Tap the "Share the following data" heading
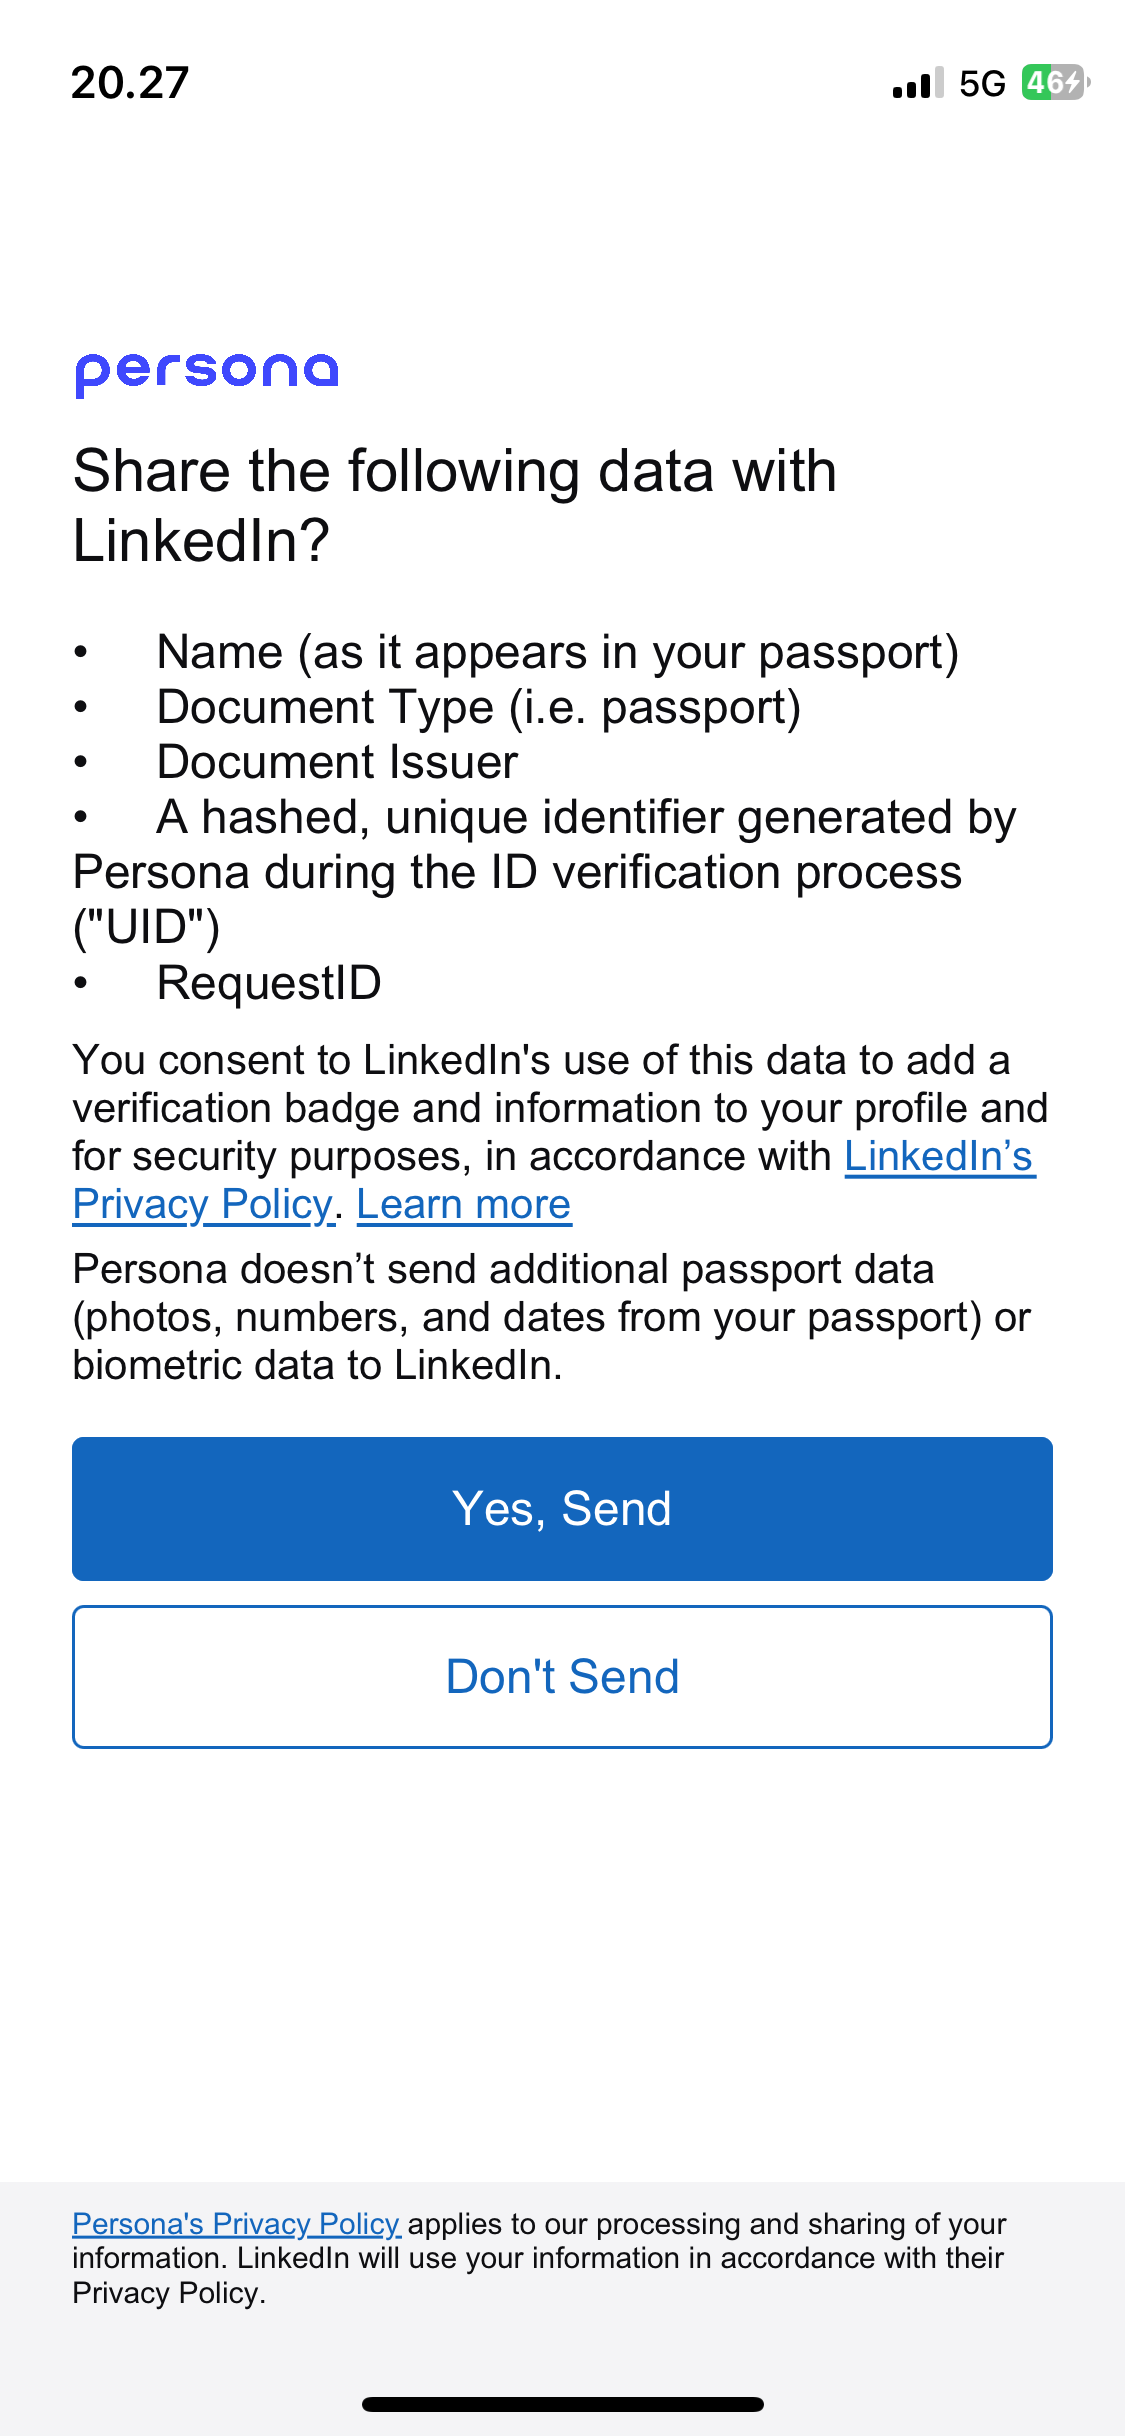The width and height of the screenshot is (1125, 2436). pyautogui.click(x=455, y=505)
